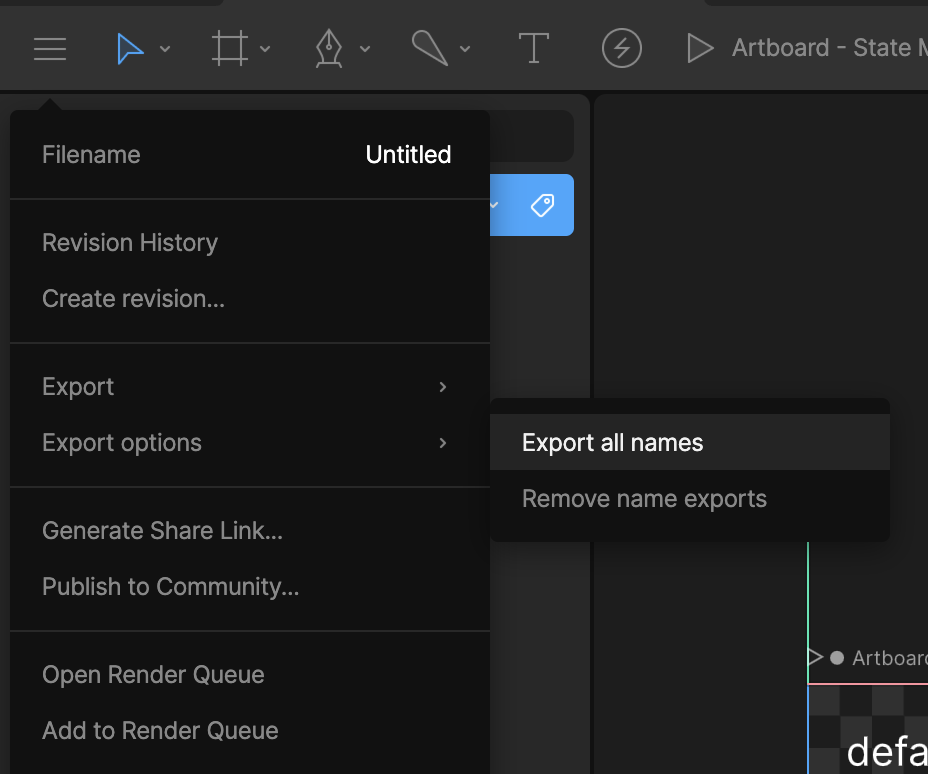Image resolution: width=928 pixels, height=774 pixels.
Task: Click Remove name exports
Action: [643, 498]
